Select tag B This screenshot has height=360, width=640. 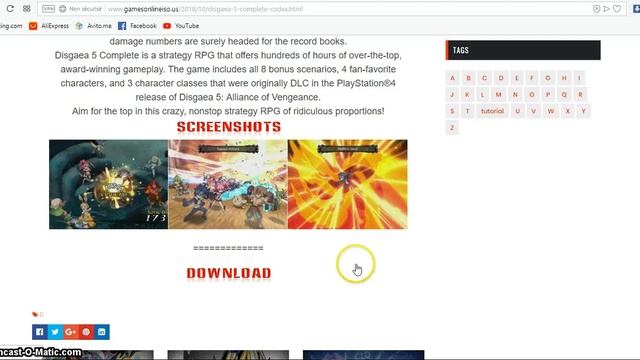tap(469, 78)
